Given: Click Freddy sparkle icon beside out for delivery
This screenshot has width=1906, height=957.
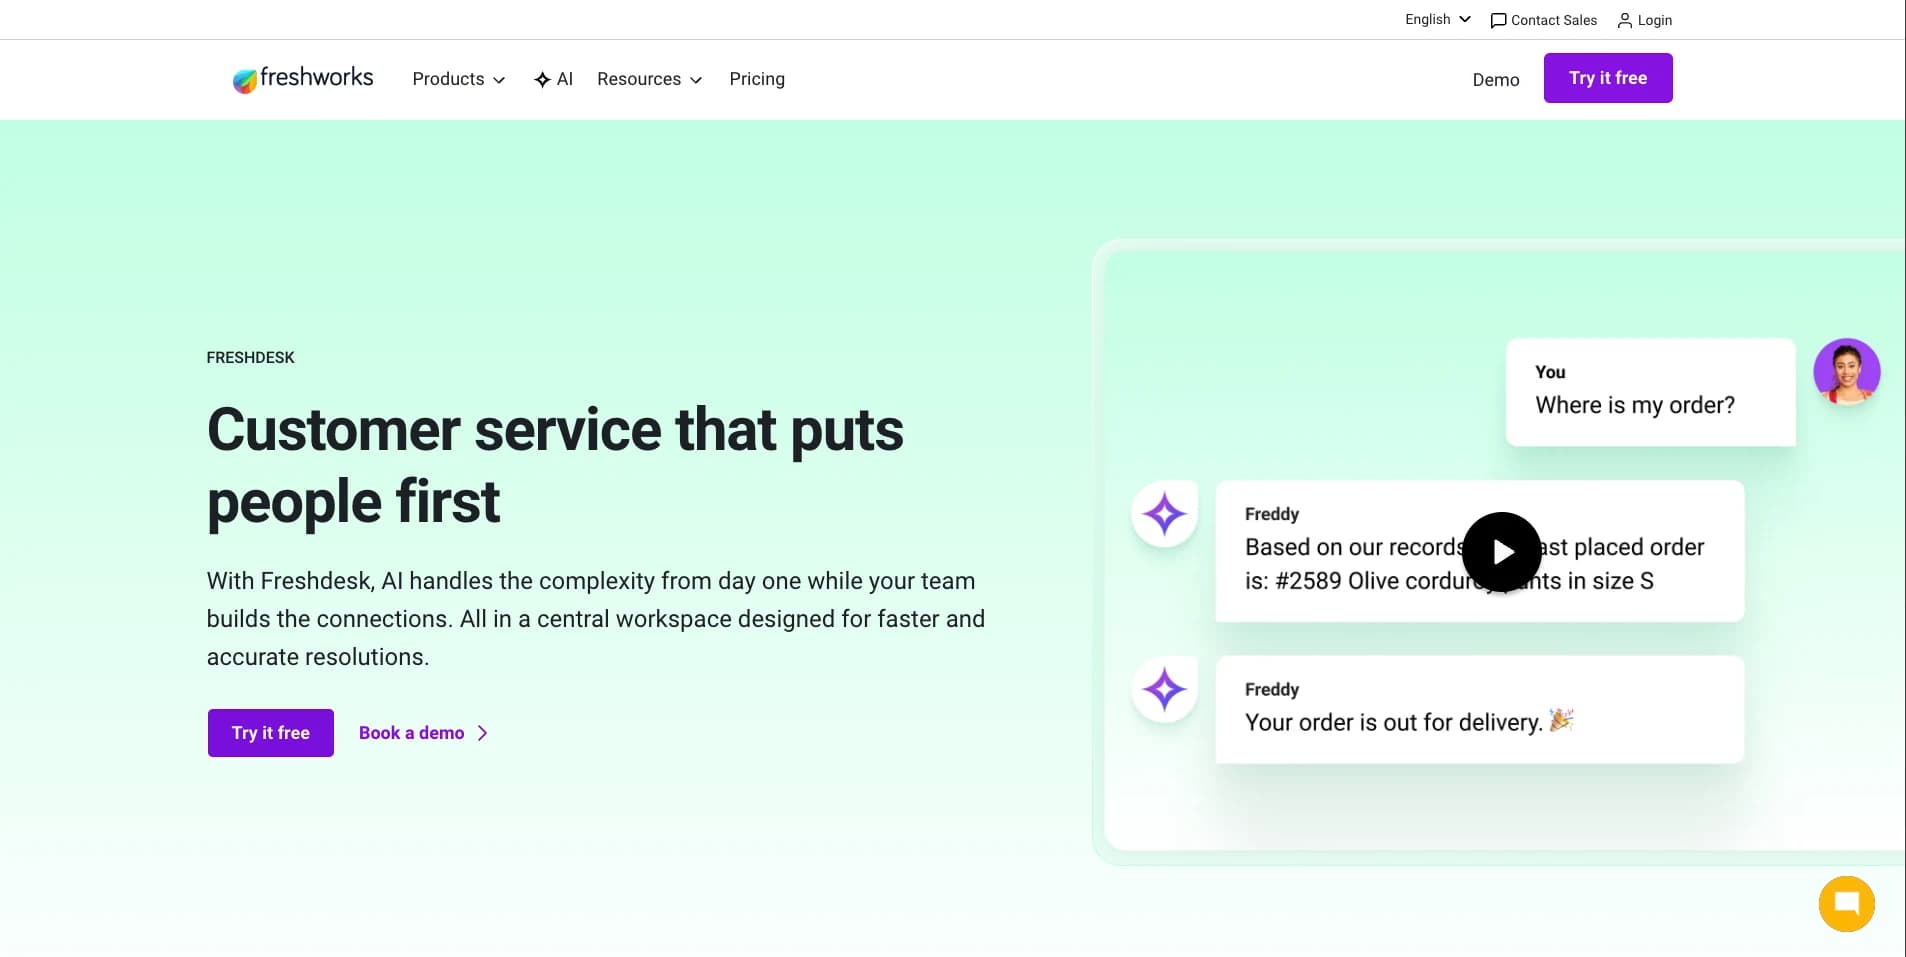Looking at the screenshot, I should coord(1164,689).
